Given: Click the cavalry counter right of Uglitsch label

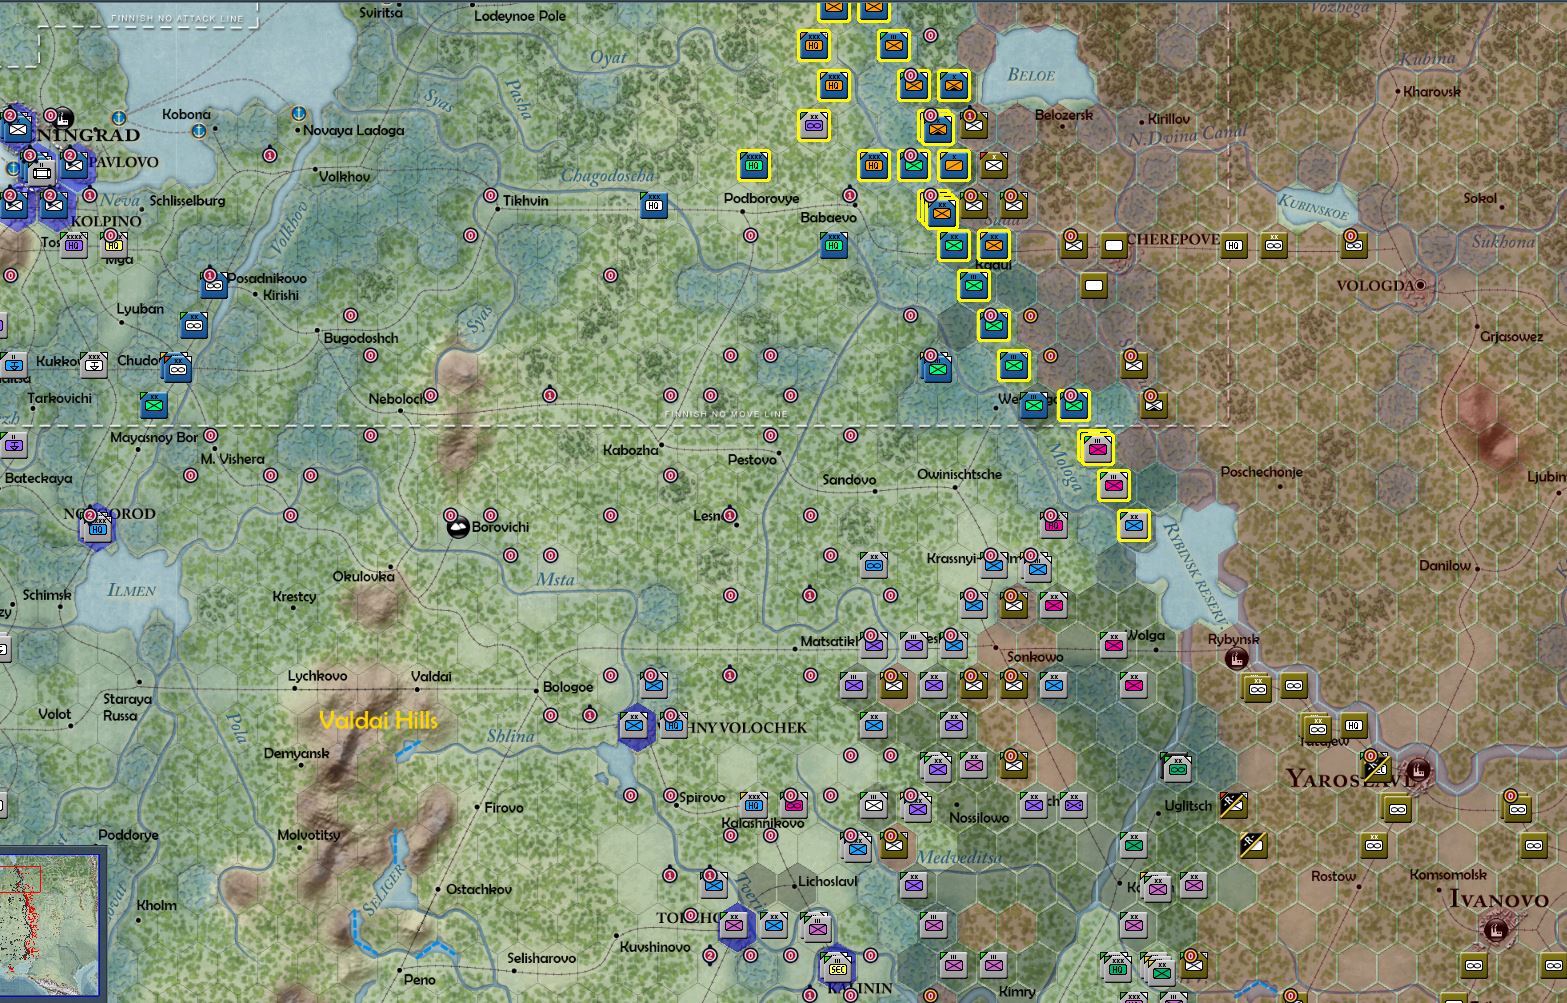Looking at the screenshot, I should click(x=1234, y=805).
